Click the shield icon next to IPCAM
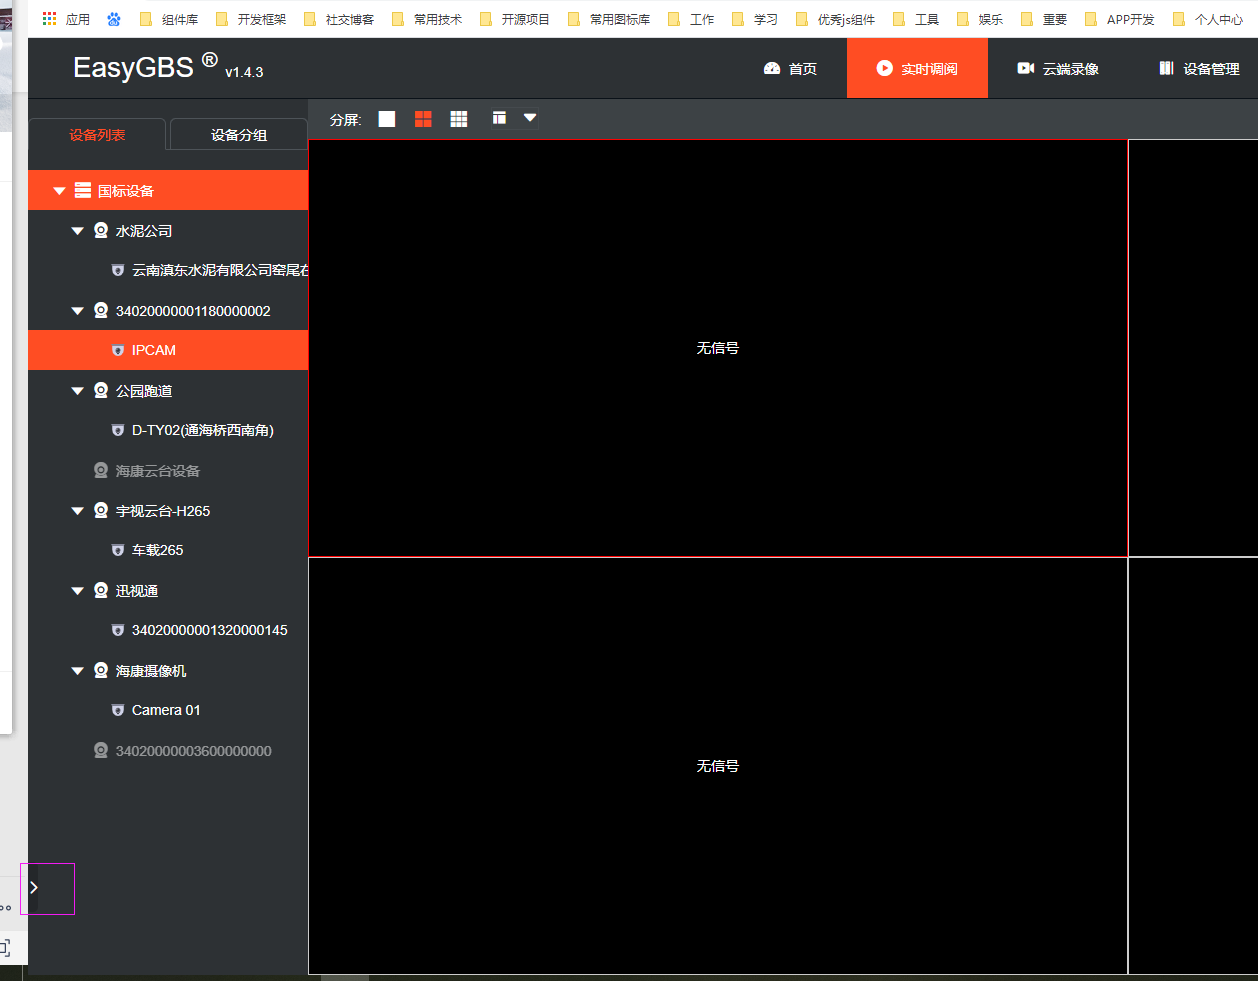Viewport: 1258px width, 981px height. click(117, 350)
